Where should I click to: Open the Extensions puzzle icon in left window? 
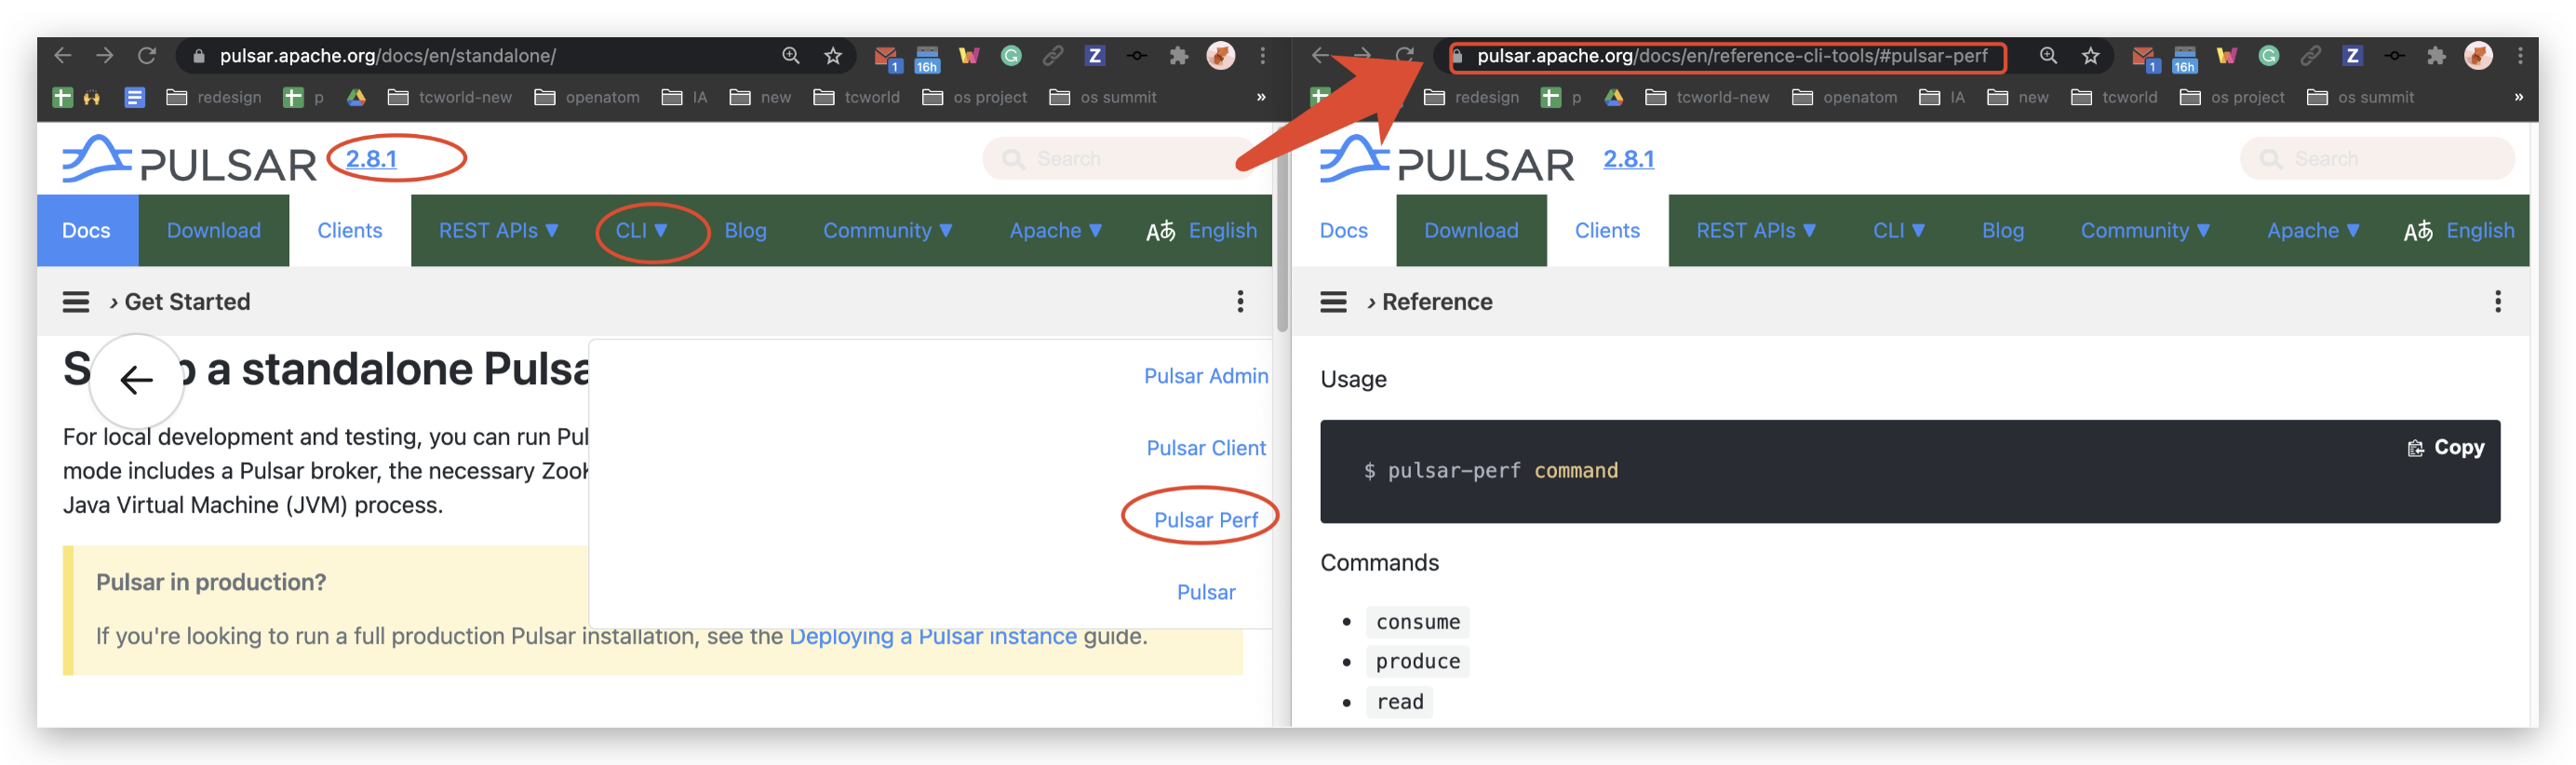click(x=1179, y=56)
